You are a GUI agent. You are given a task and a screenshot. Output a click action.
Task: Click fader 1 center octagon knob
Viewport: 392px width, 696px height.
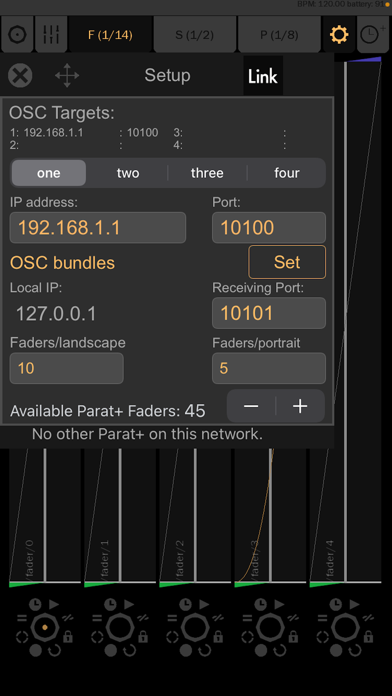(x=120, y=627)
